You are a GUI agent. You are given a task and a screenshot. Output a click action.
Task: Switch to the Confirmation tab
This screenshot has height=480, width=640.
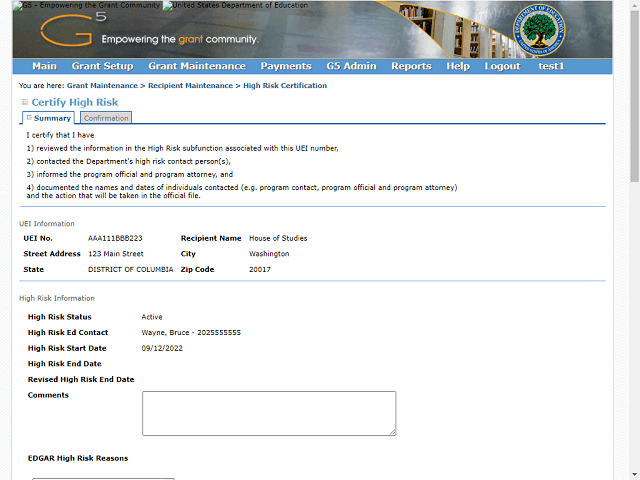click(106, 118)
